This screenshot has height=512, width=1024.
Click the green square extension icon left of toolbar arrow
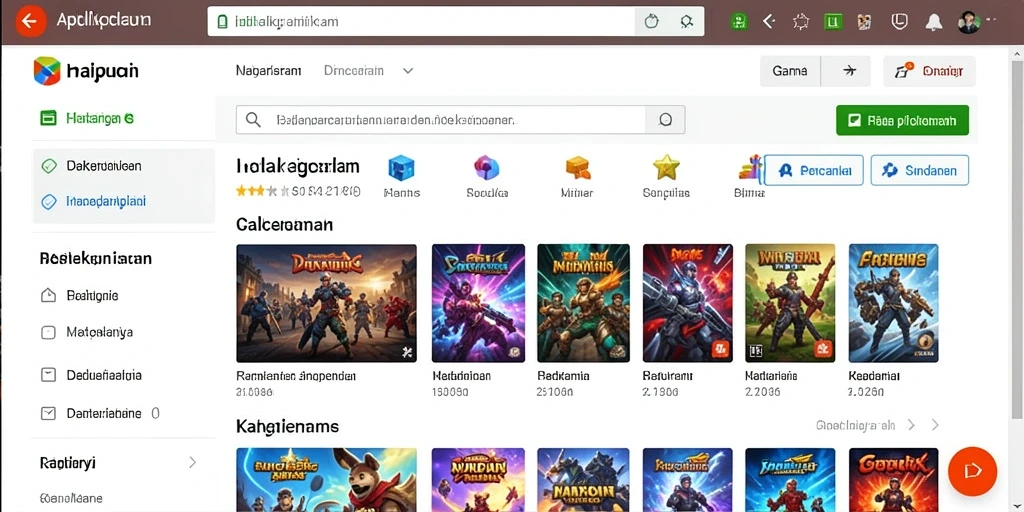[739, 22]
